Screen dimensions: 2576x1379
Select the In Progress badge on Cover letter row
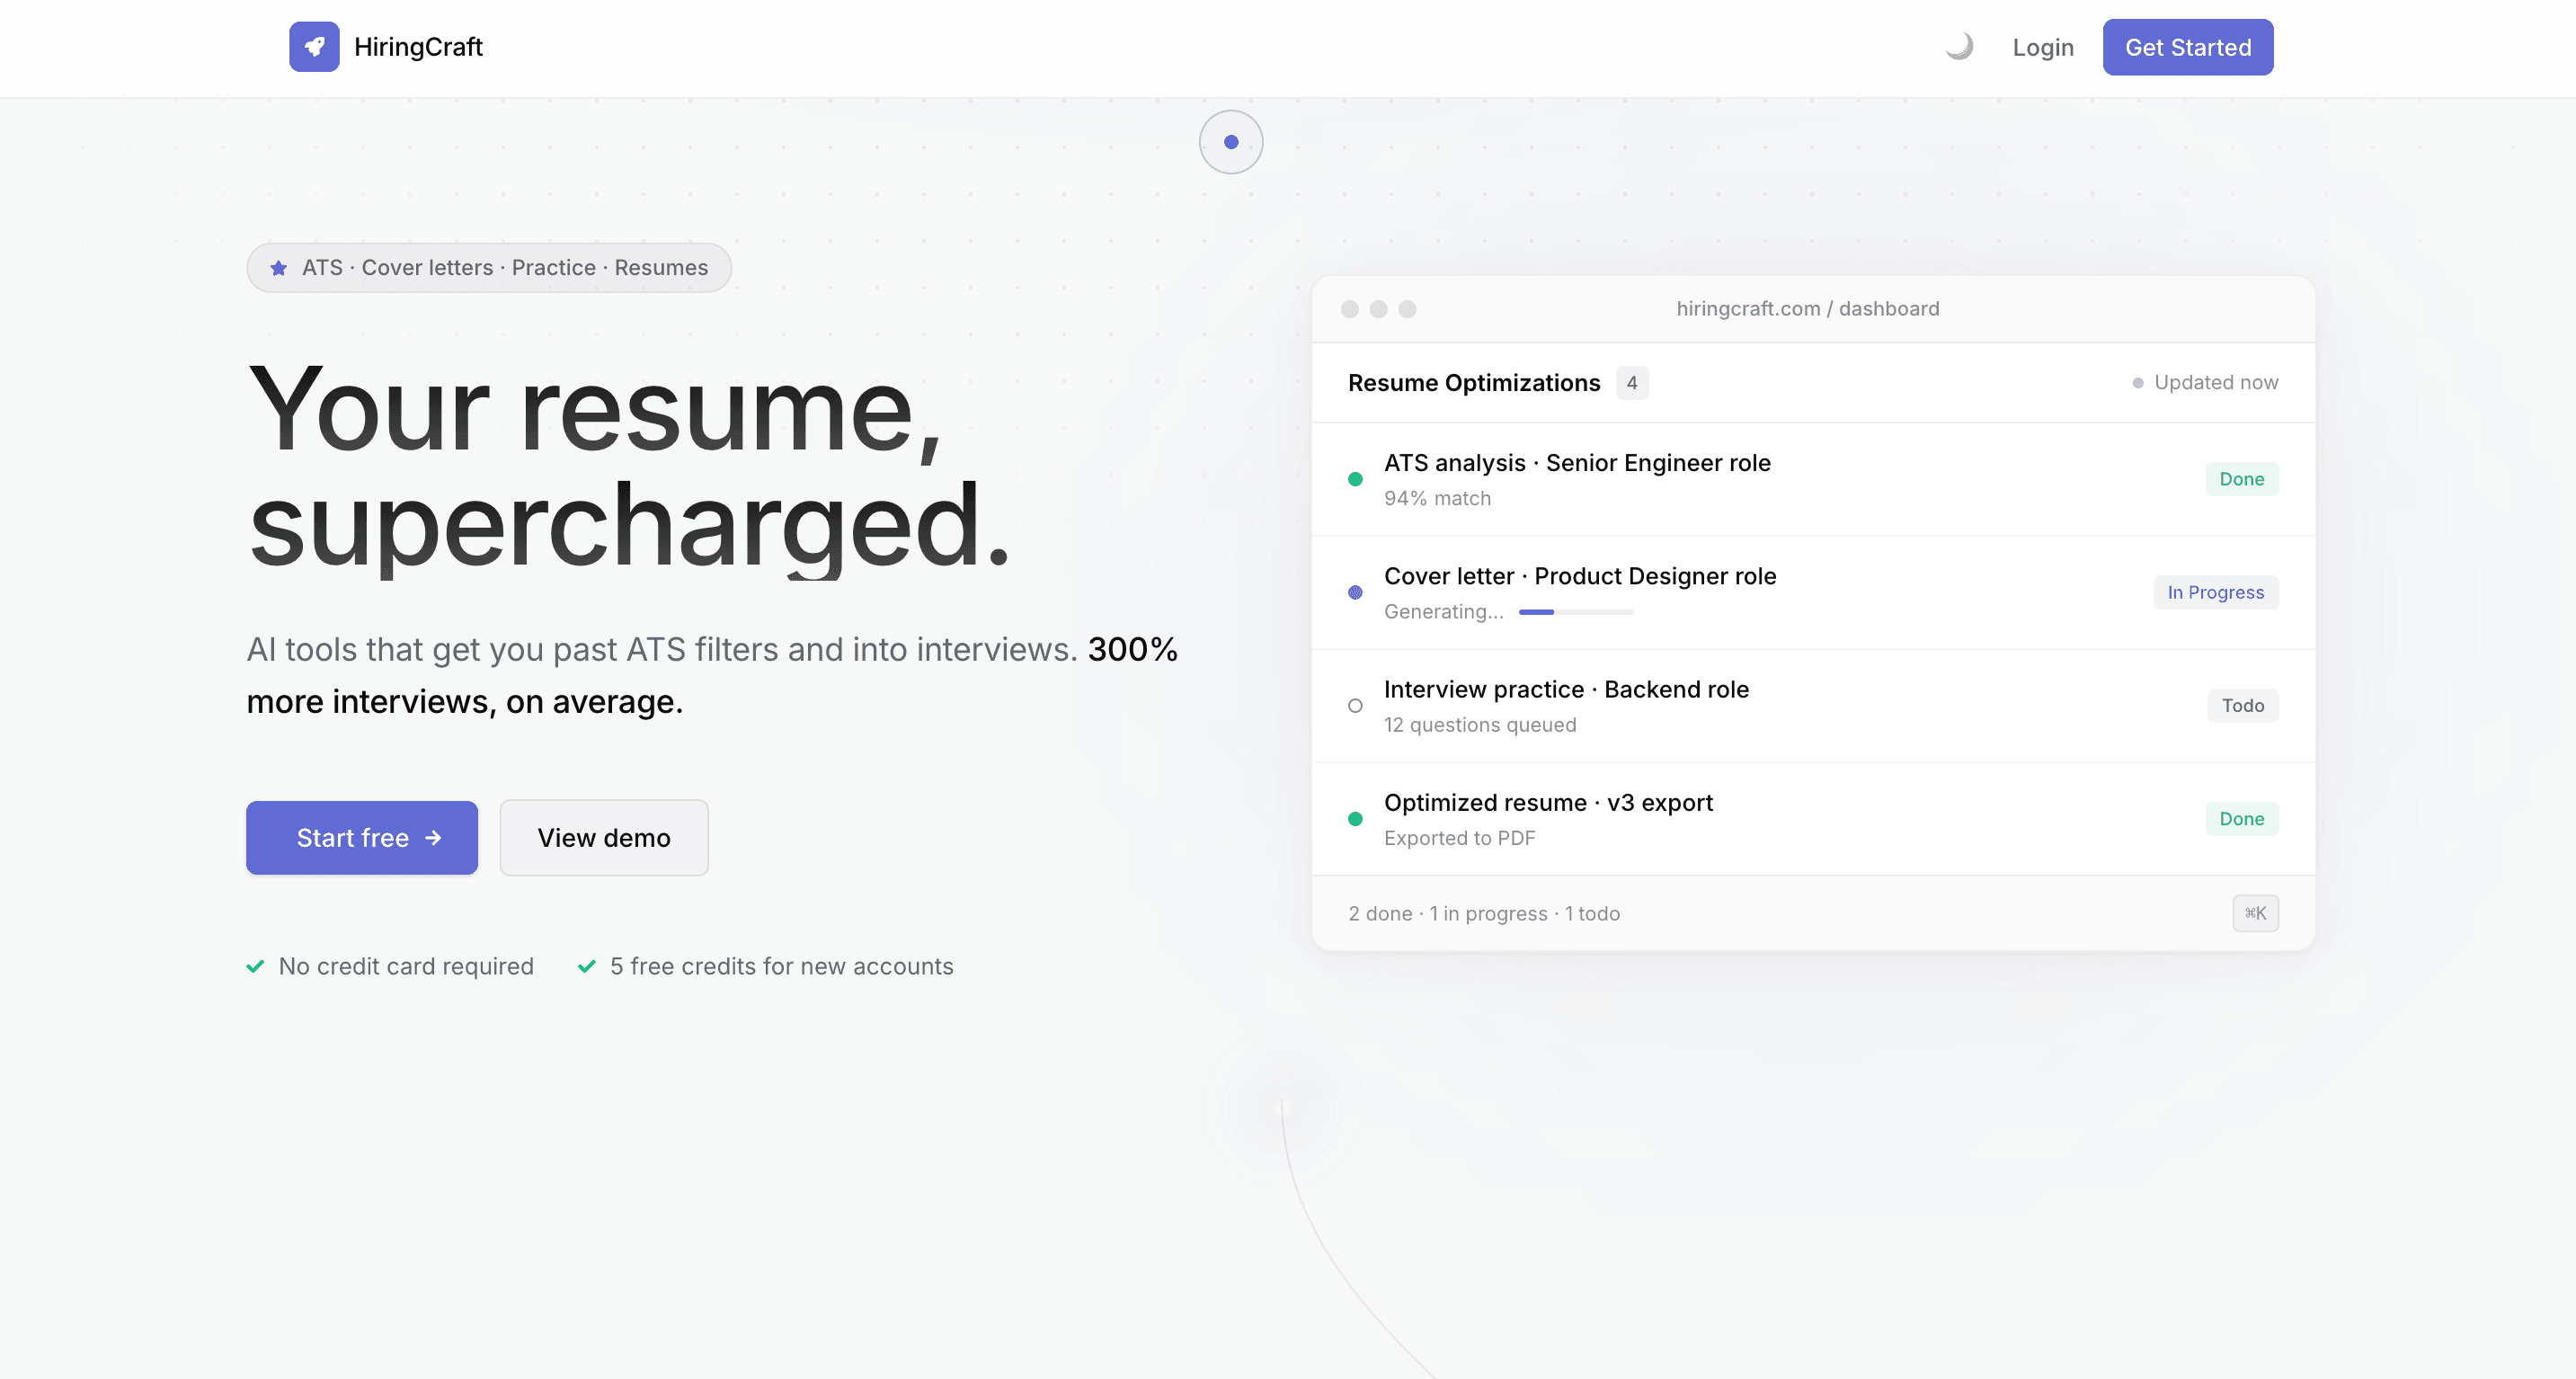(2216, 592)
